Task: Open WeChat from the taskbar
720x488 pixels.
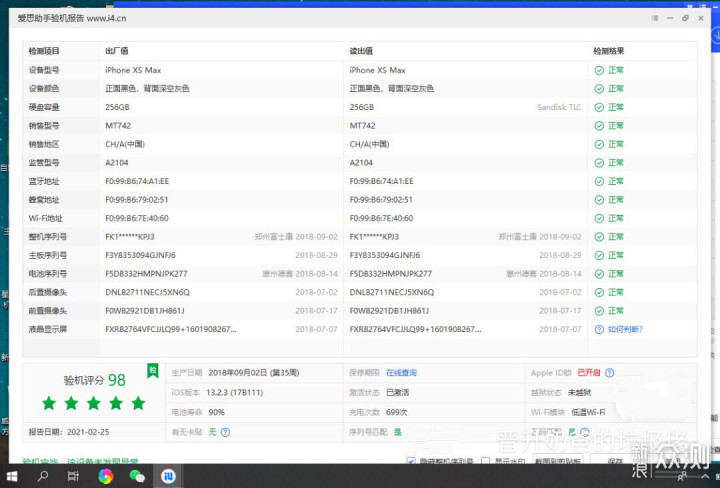Action: [137, 477]
